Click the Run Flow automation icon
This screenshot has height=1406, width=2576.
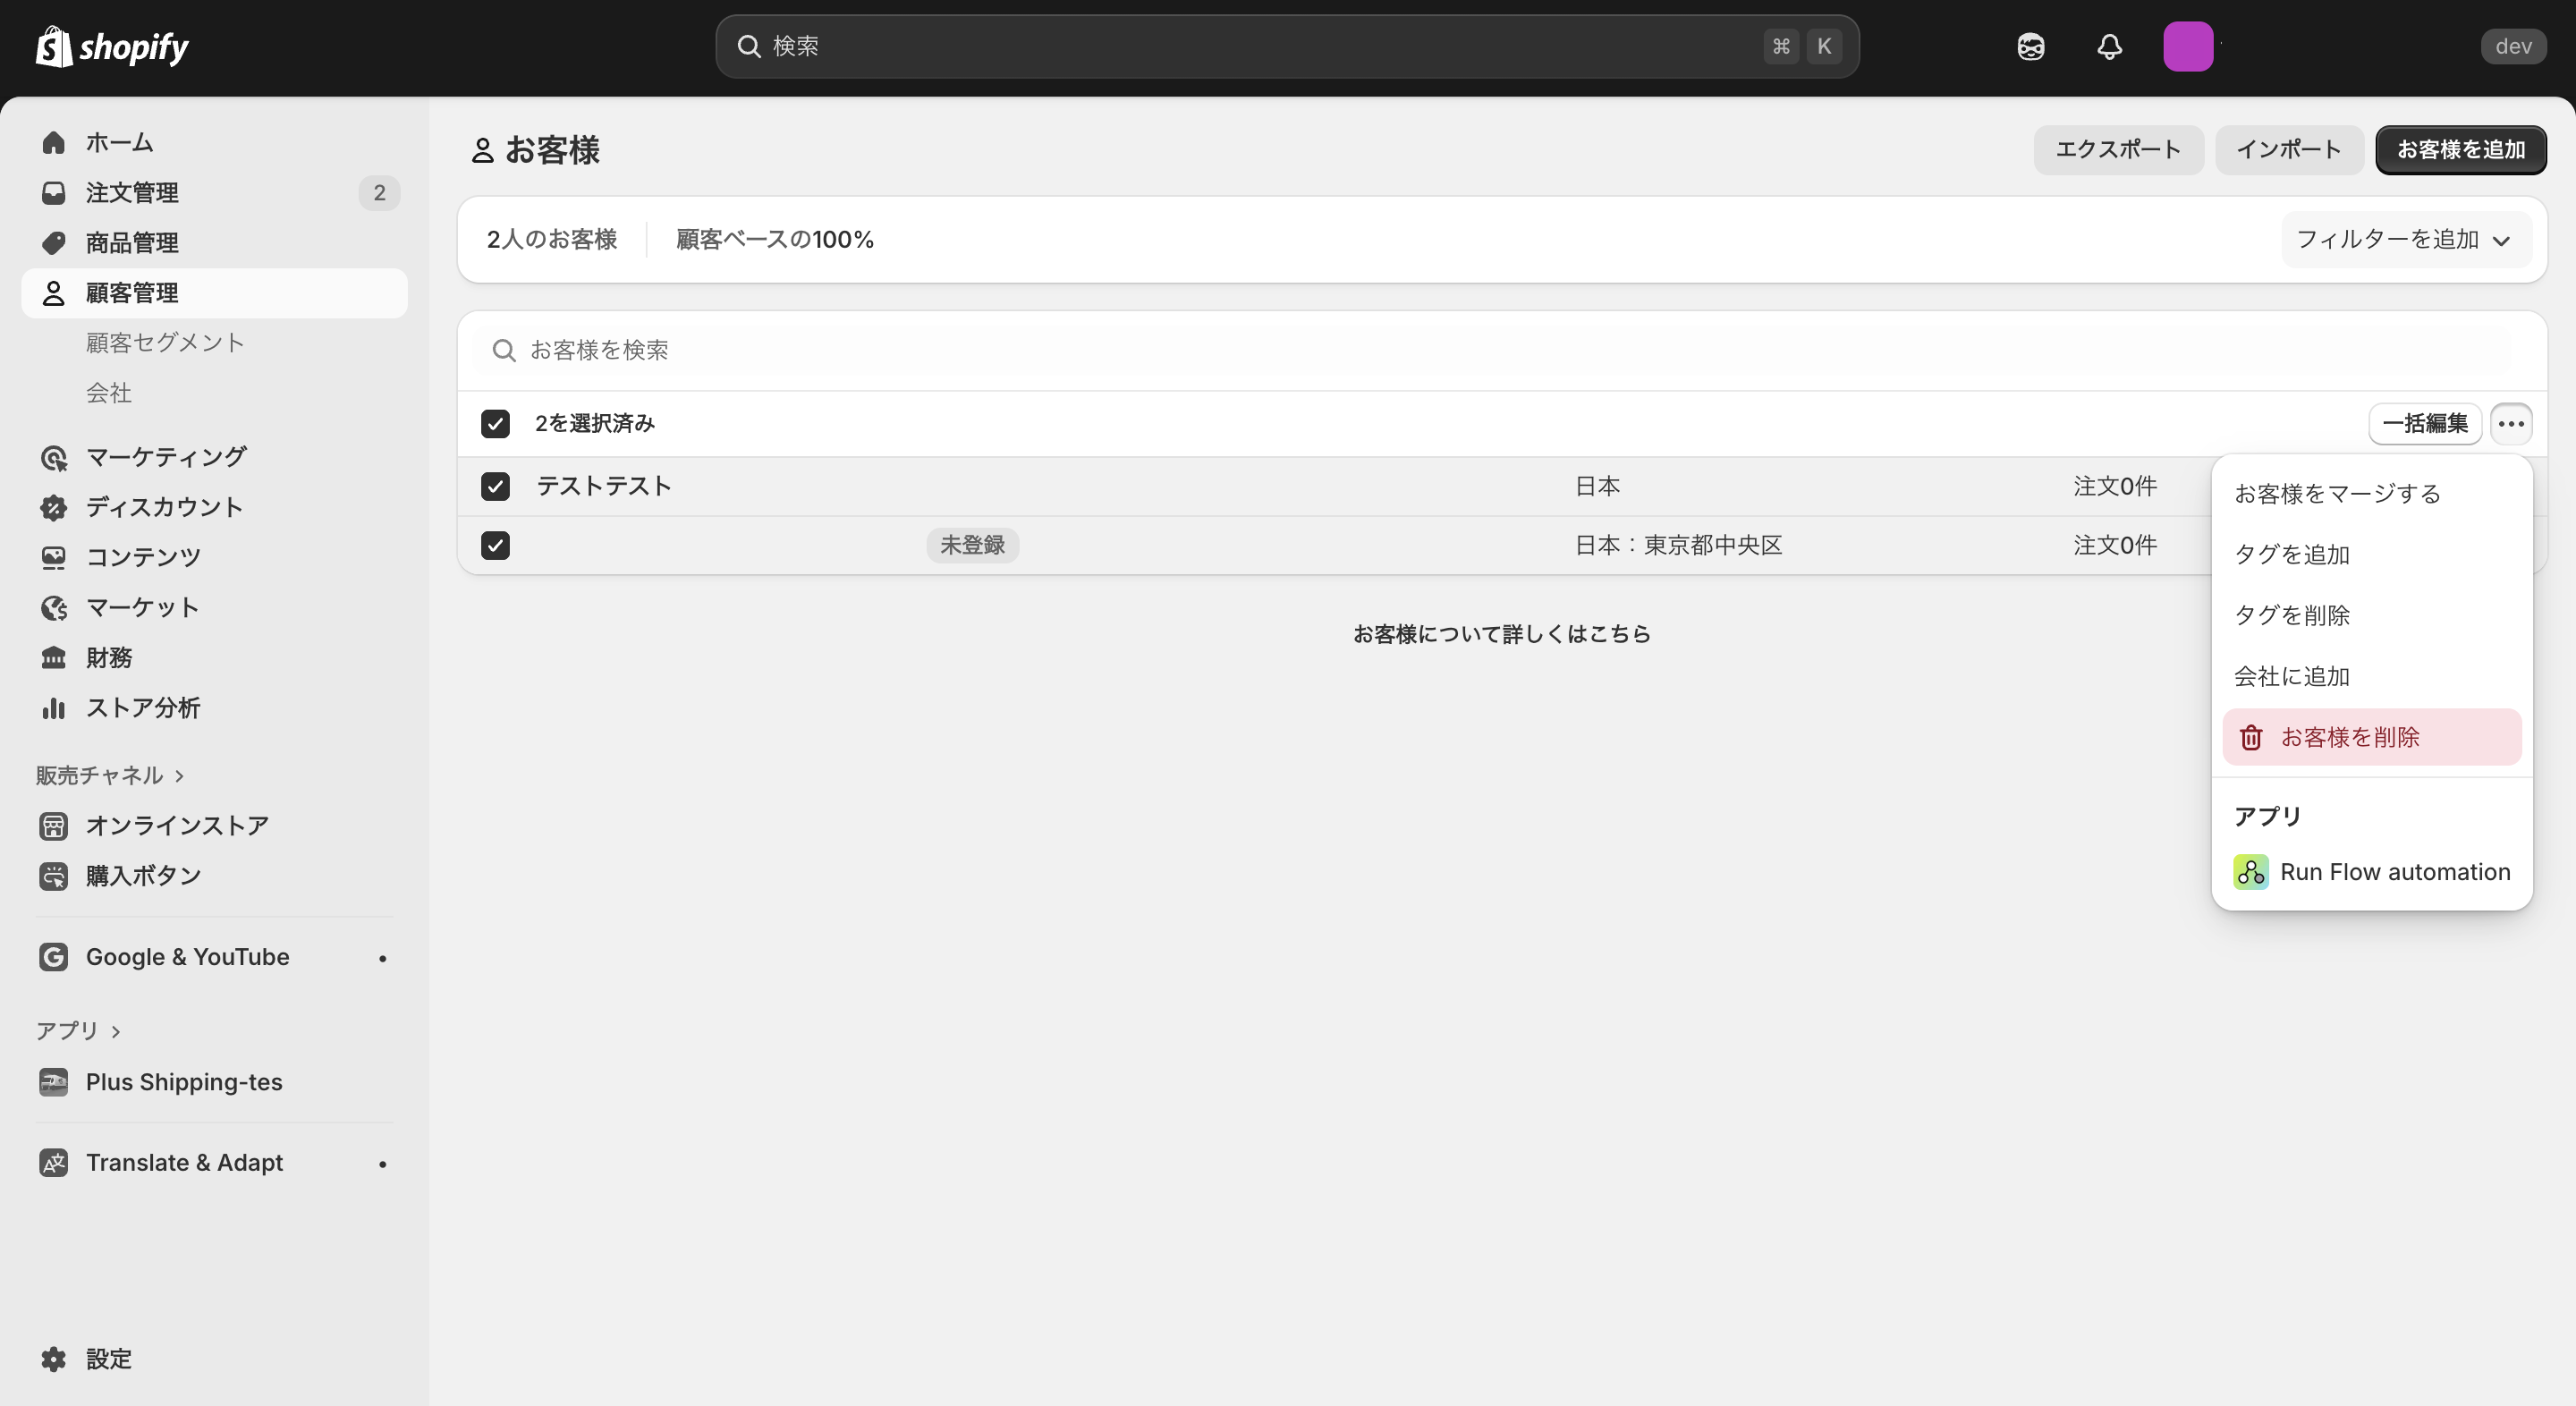pos(2250,872)
